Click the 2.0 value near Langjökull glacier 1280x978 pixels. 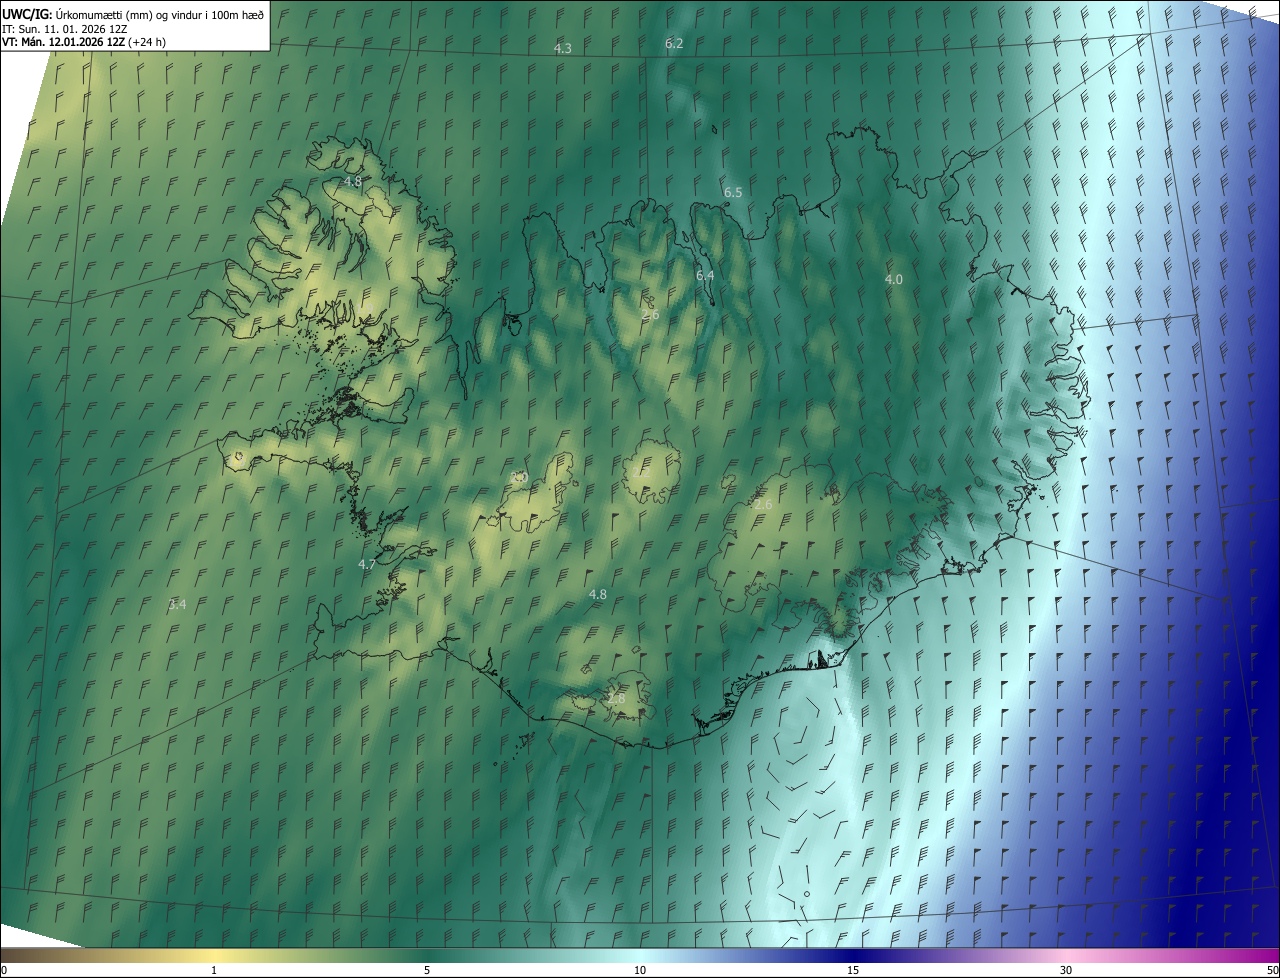(x=518, y=478)
